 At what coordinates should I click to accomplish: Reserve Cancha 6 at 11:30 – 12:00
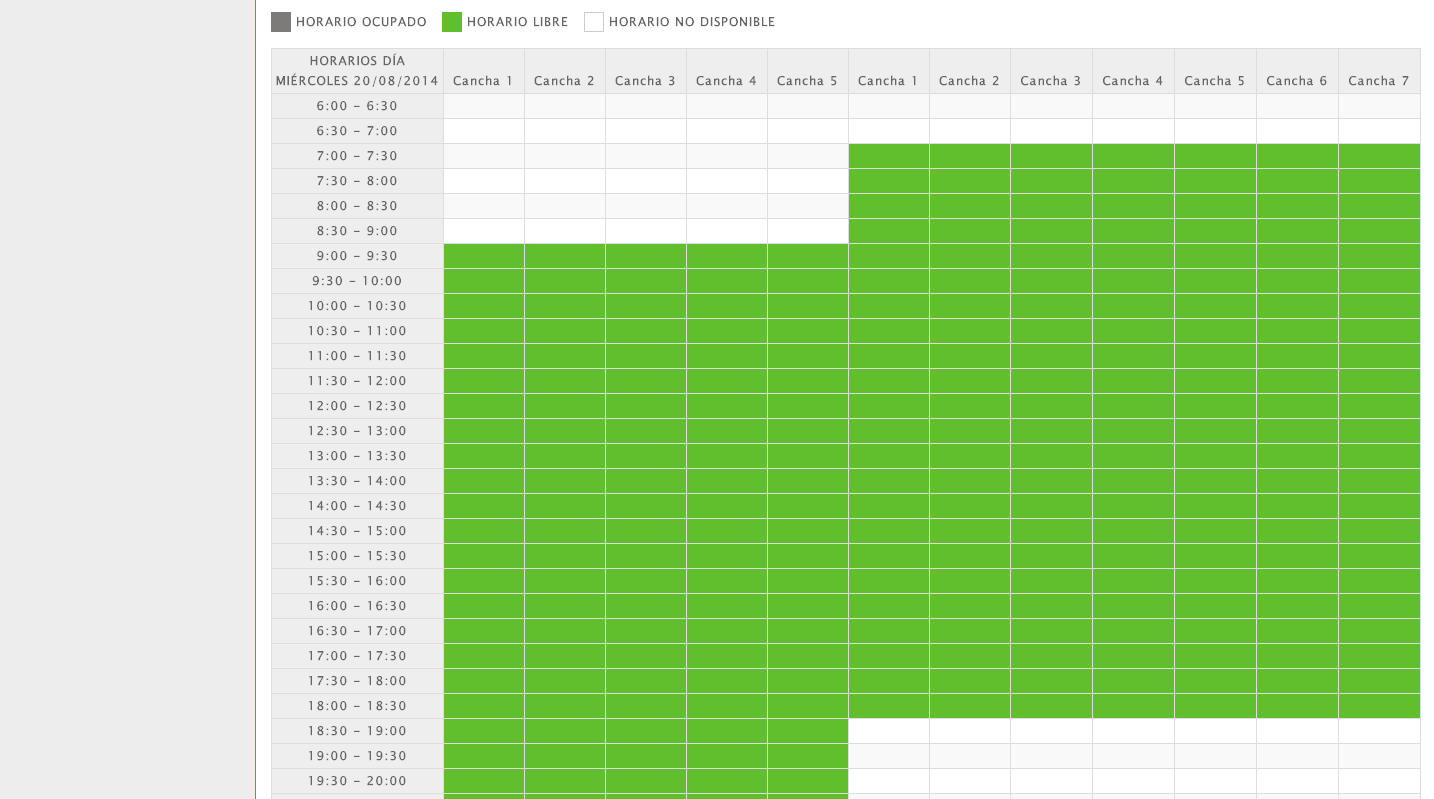click(x=1297, y=381)
